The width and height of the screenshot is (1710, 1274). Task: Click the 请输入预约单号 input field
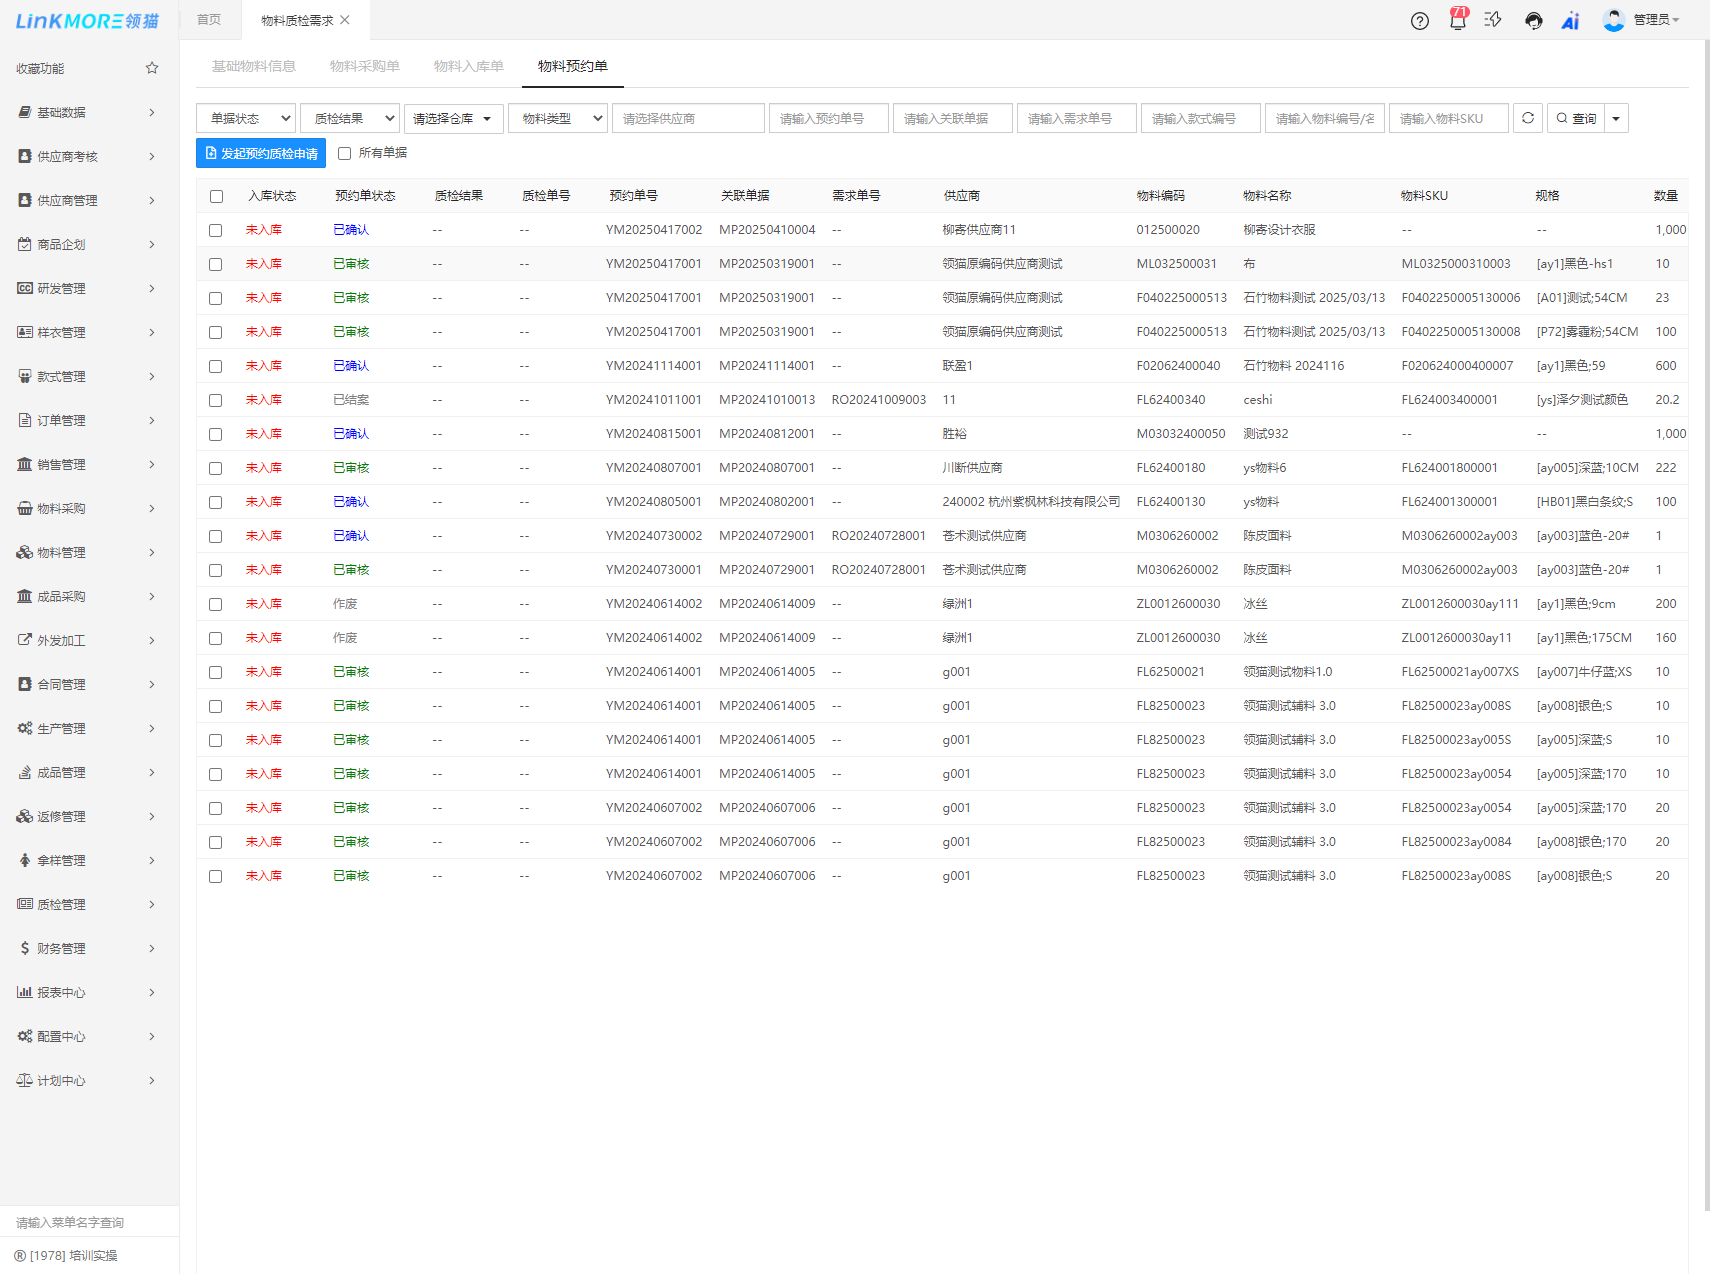pyautogui.click(x=828, y=118)
